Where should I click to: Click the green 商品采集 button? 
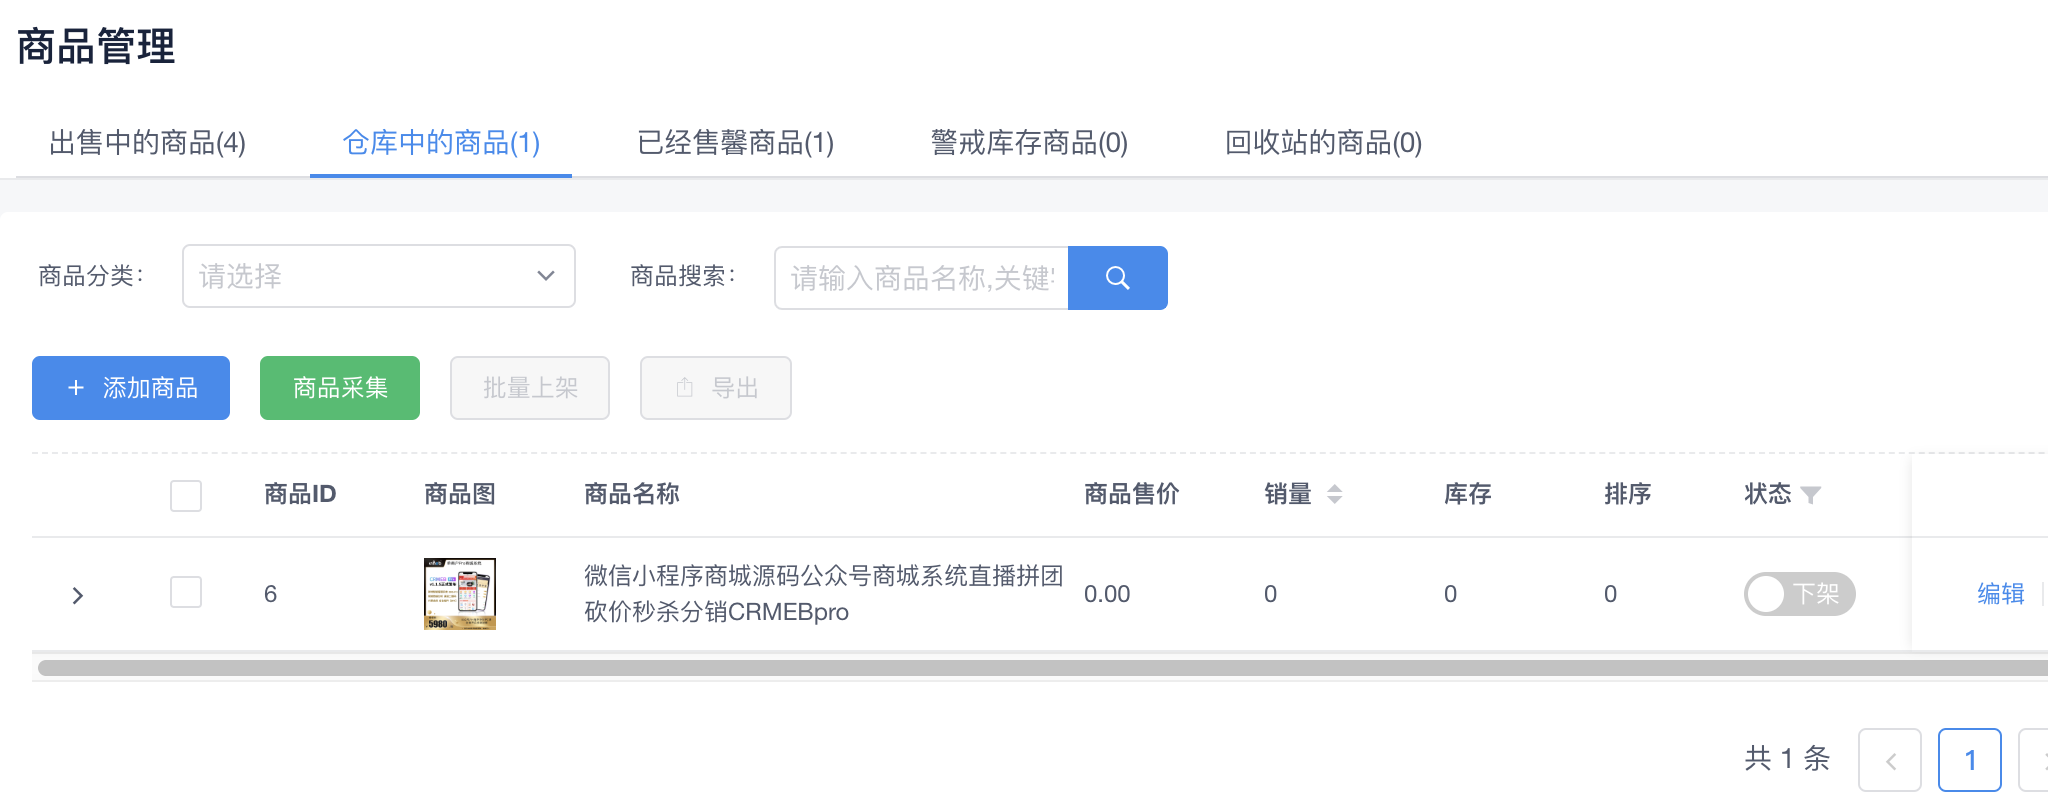pos(340,388)
